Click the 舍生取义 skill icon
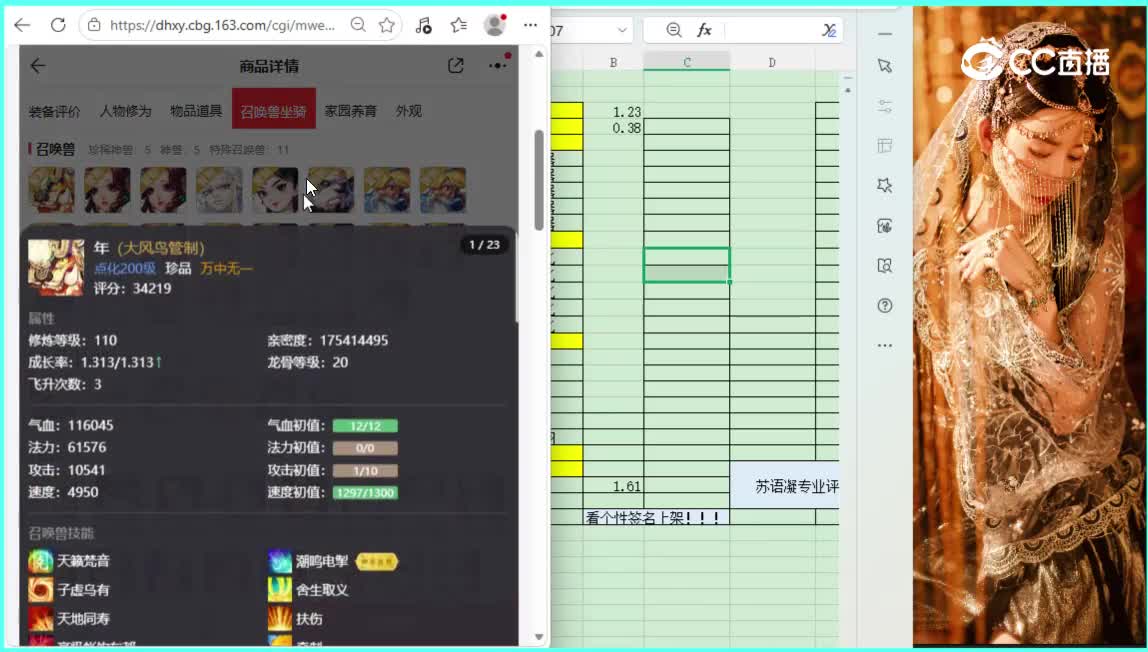This screenshot has width=1148, height=652. pos(280,590)
